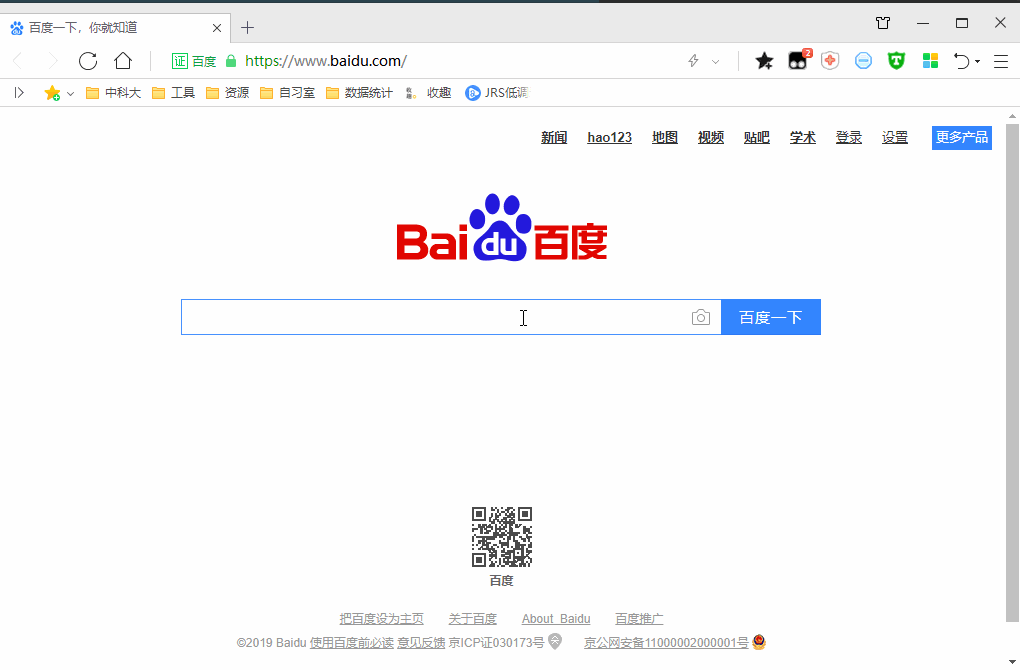
Task: Click the green shield extension icon
Action: (x=896, y=61)
